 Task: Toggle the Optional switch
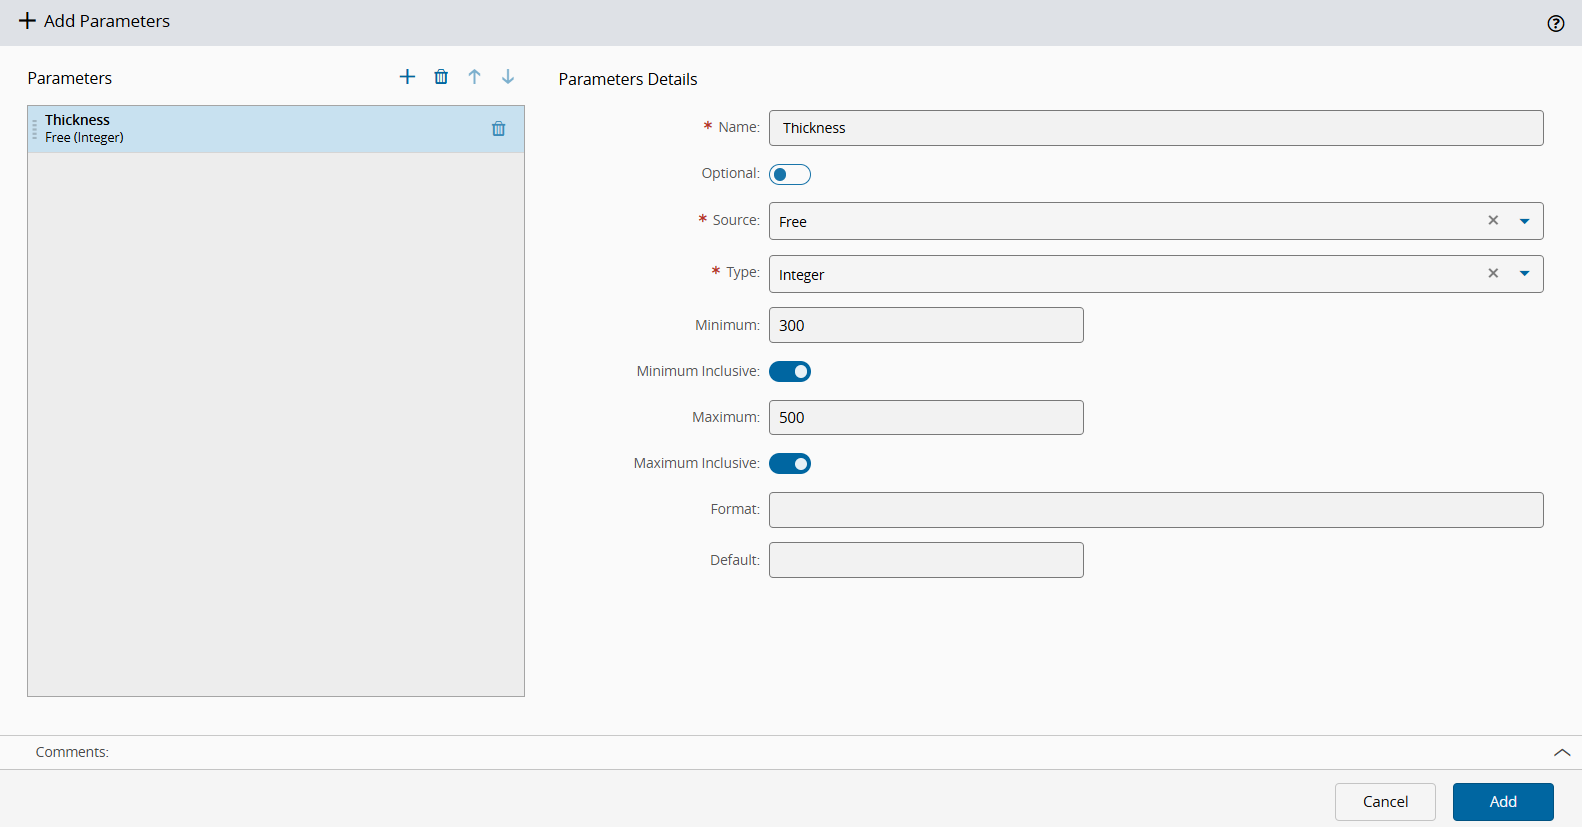pos(790,175)
